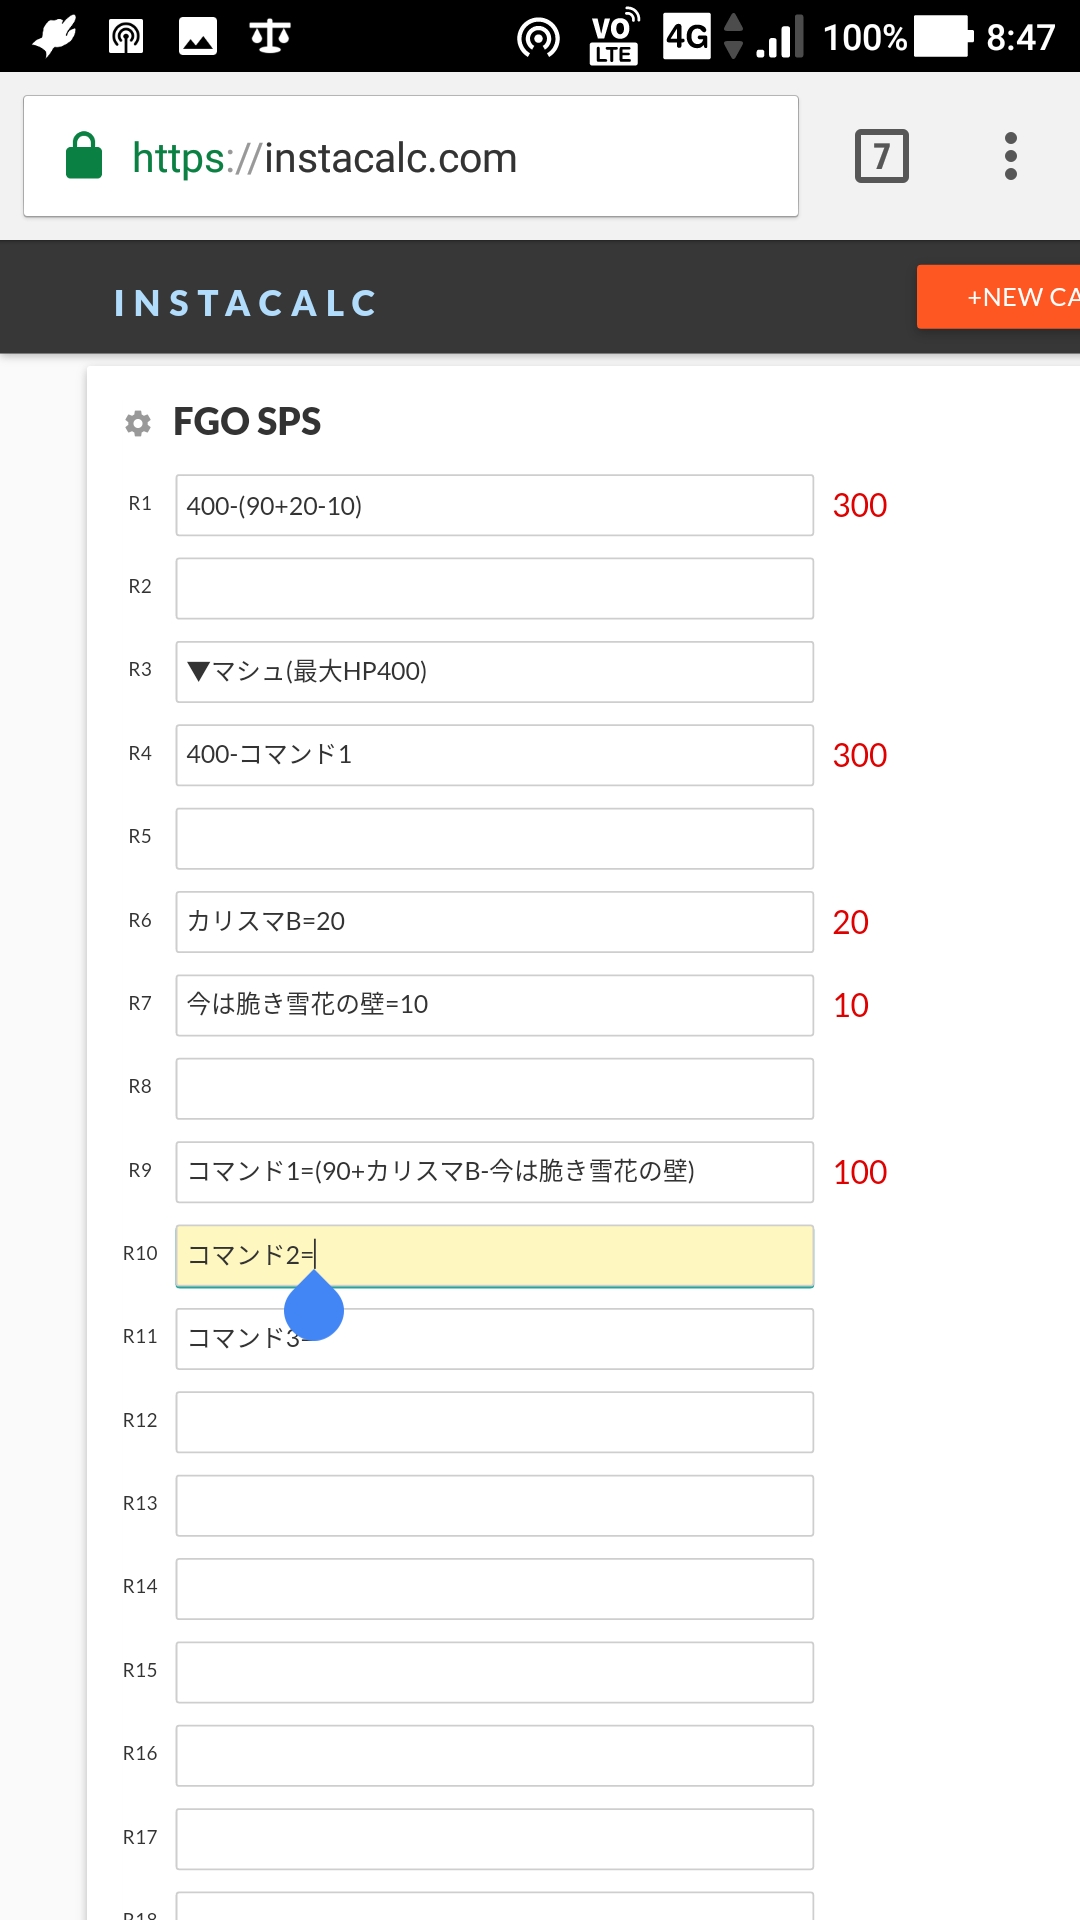This screenshot has width=1080, height=1920.
Task: Edit the R9 コマンド1 formula row
Action: (494, 1172)
